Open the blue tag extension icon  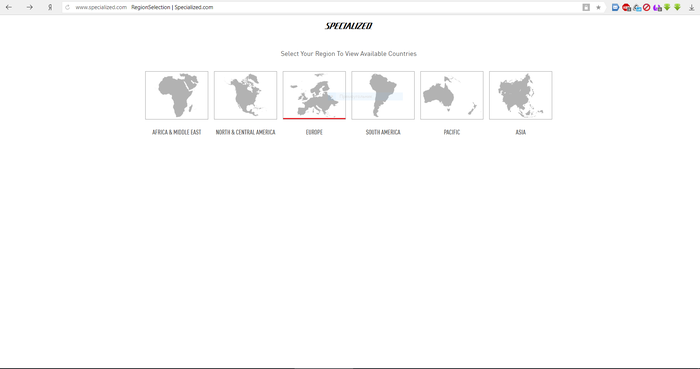click(615, 7)
